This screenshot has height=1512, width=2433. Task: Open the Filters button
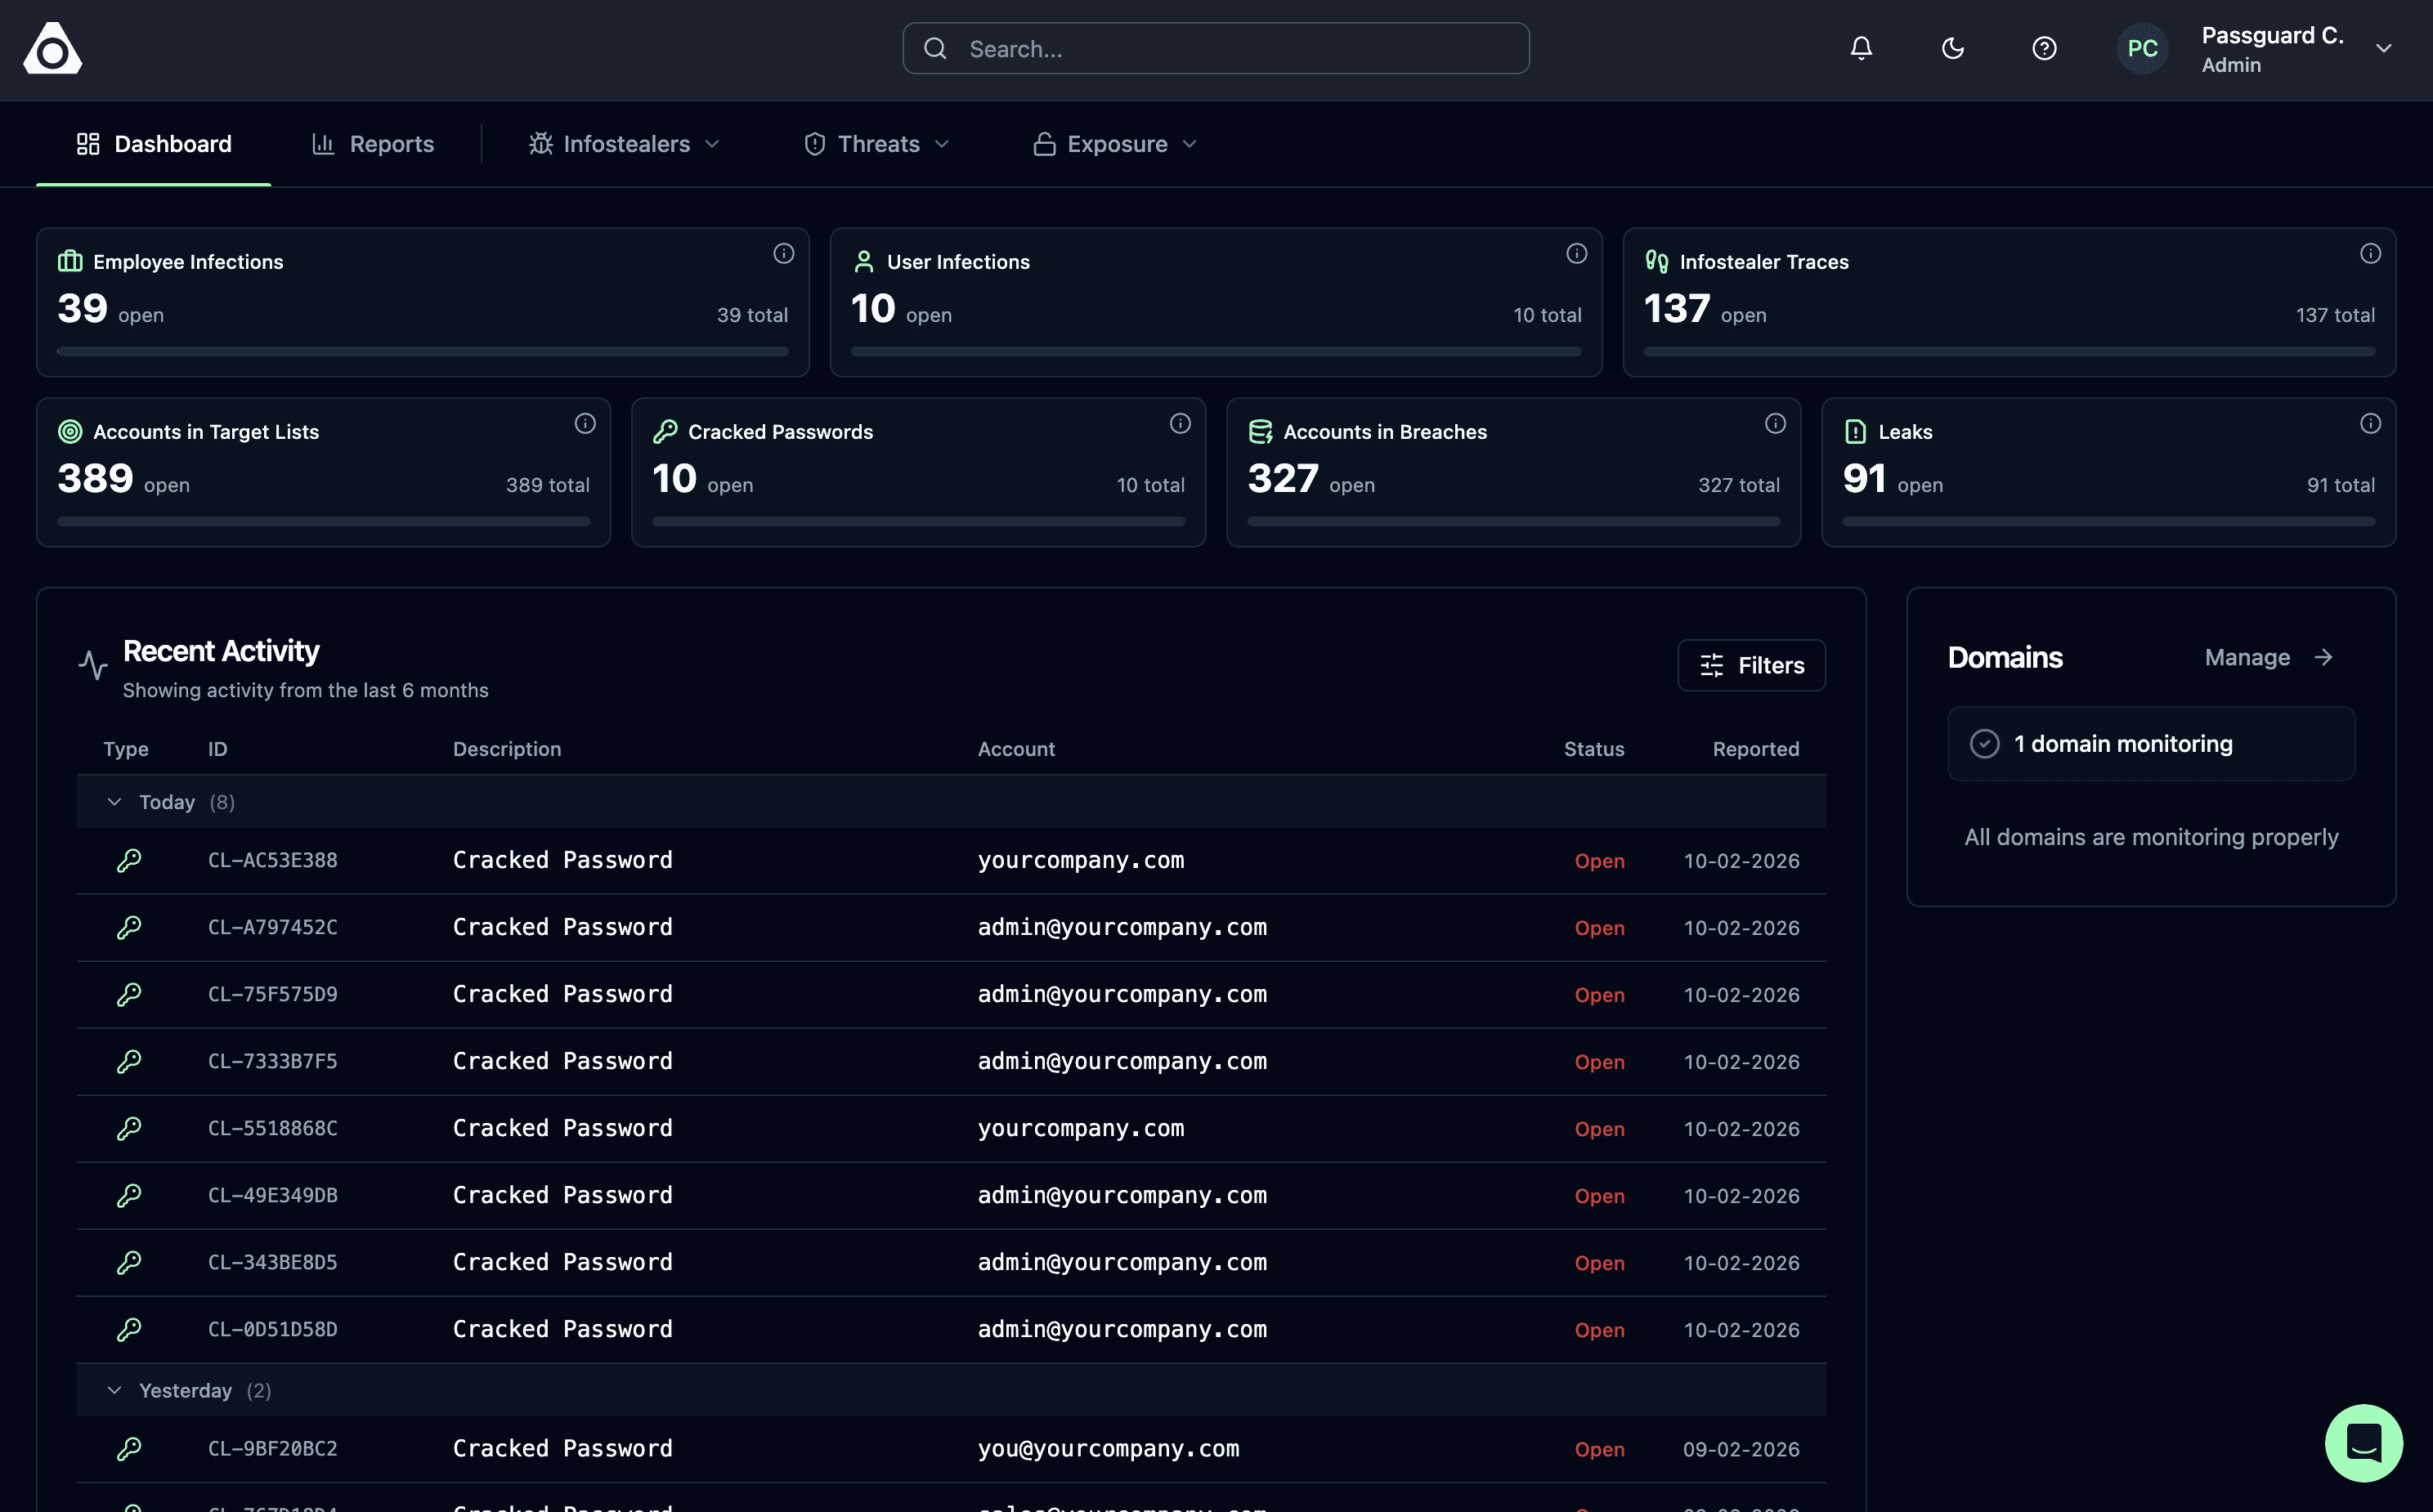tap(1751, 665)
